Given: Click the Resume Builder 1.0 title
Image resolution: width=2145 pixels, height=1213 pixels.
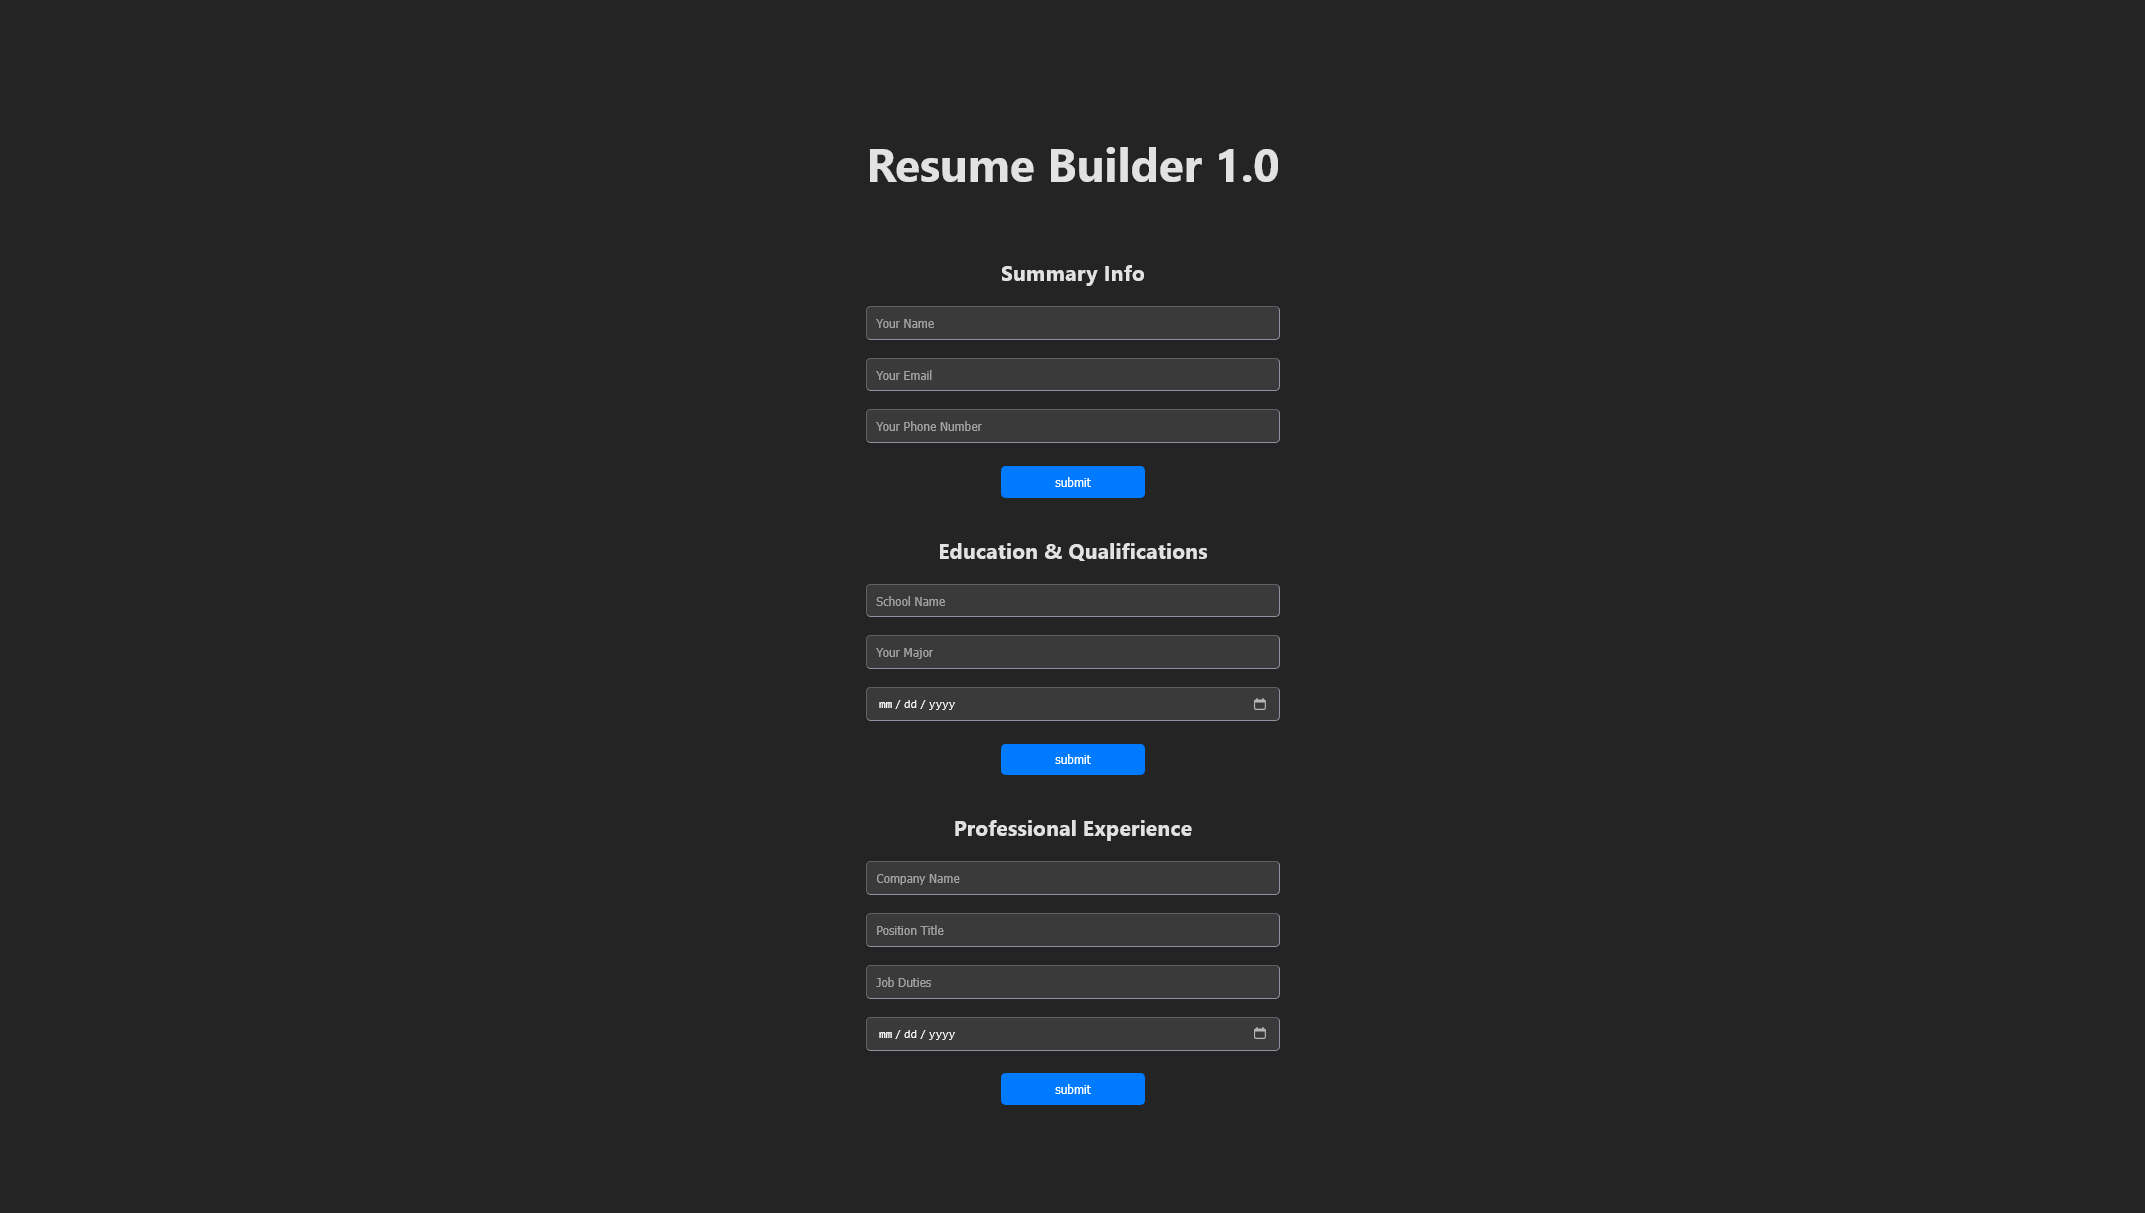Looking at the screenshot, I should coord(1072,165).
